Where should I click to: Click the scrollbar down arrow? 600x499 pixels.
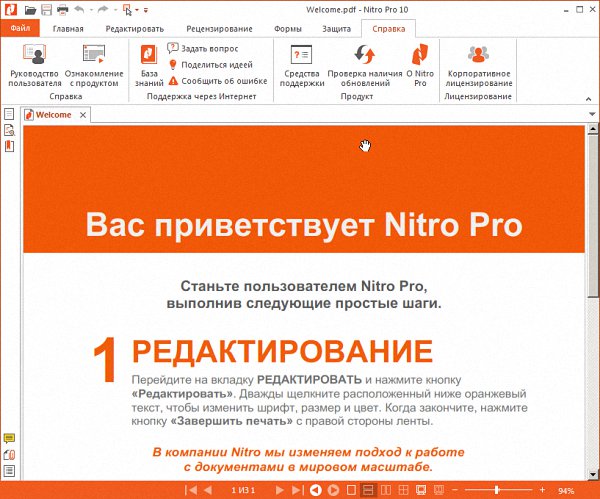(x=592, y=475)
